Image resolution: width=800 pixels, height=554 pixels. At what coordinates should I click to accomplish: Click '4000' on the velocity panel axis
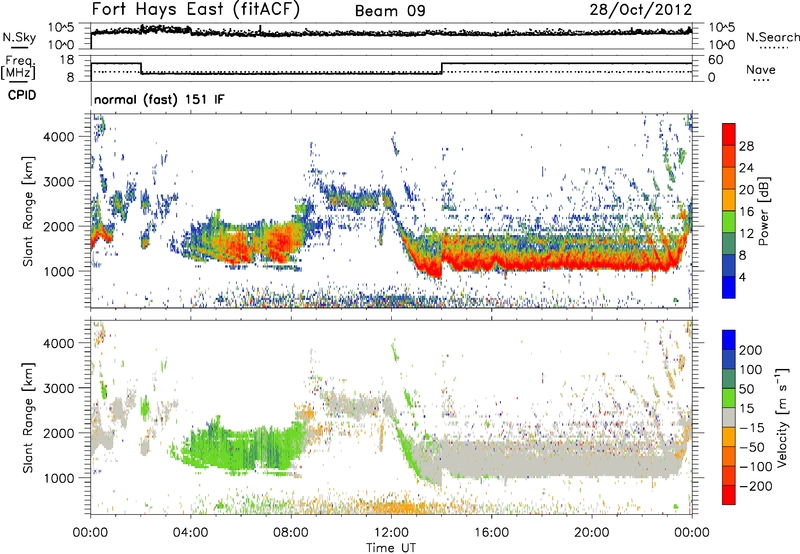click(x=58, y=343)
